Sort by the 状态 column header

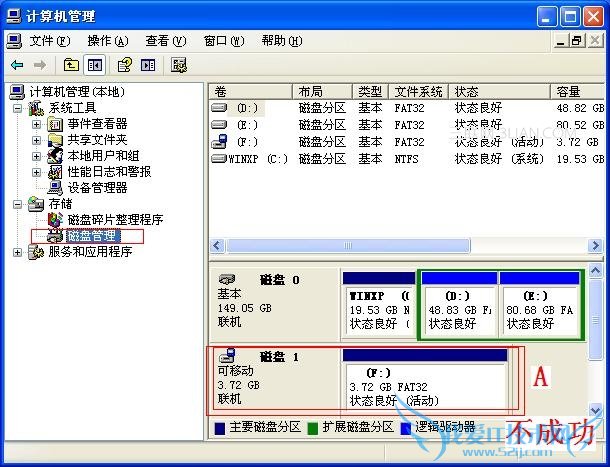coord(500,91)
